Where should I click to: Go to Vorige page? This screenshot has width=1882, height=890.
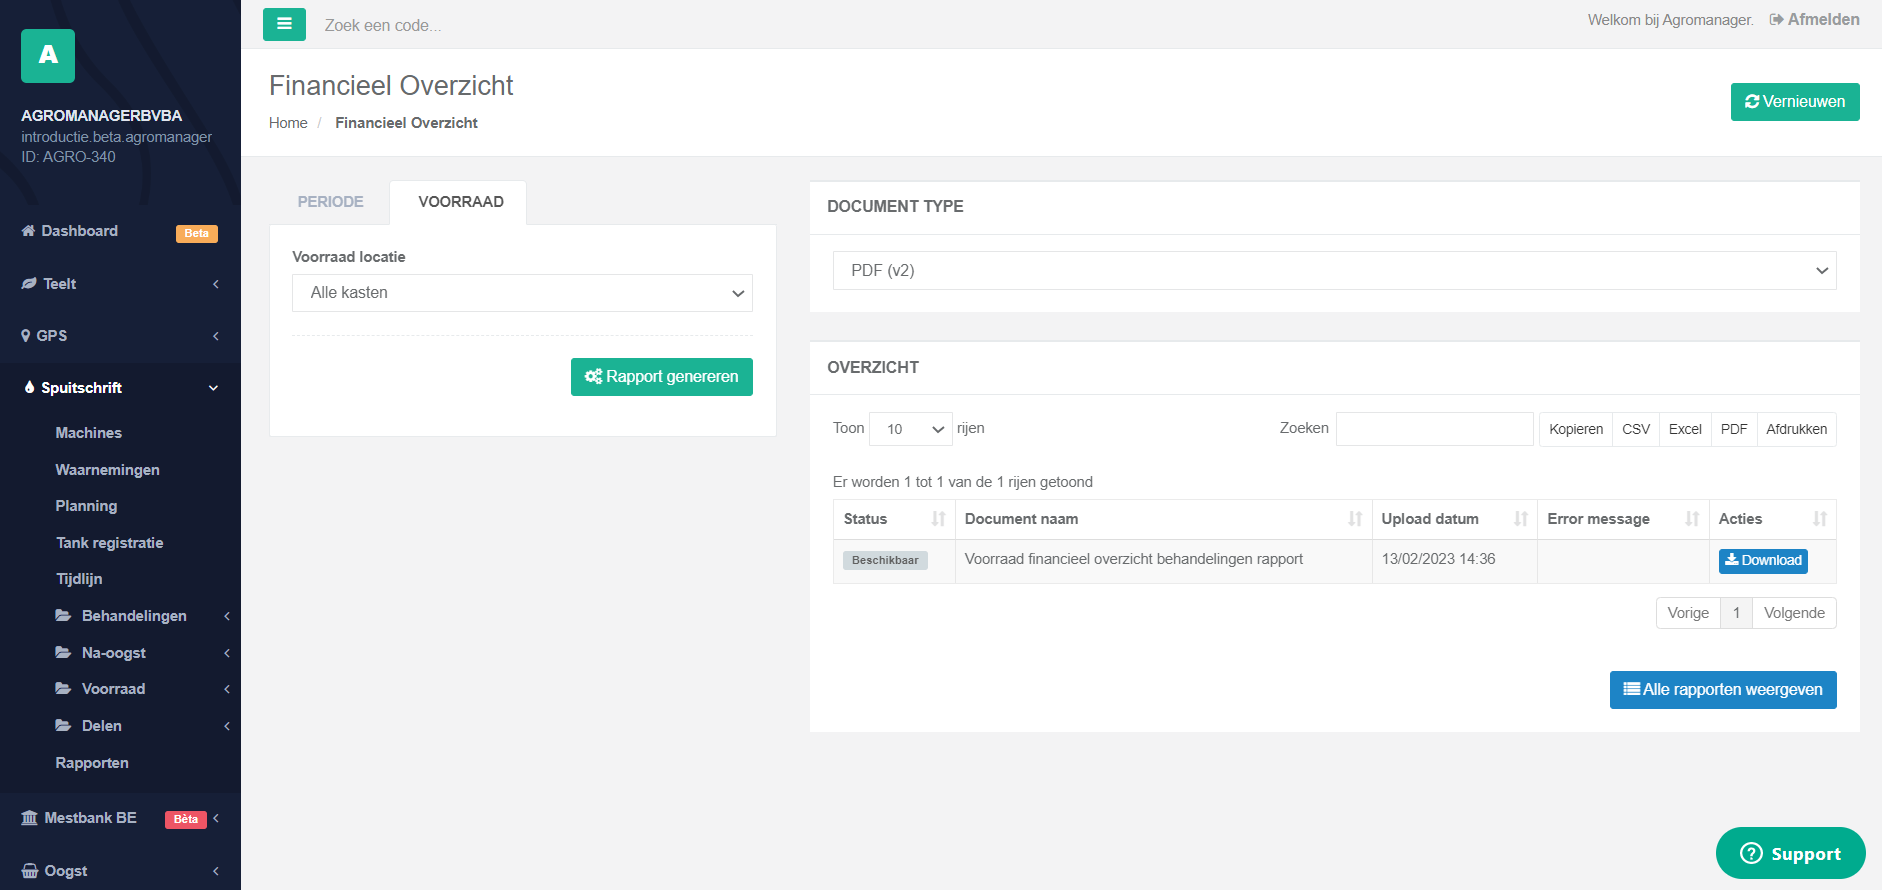point(1688,613)
